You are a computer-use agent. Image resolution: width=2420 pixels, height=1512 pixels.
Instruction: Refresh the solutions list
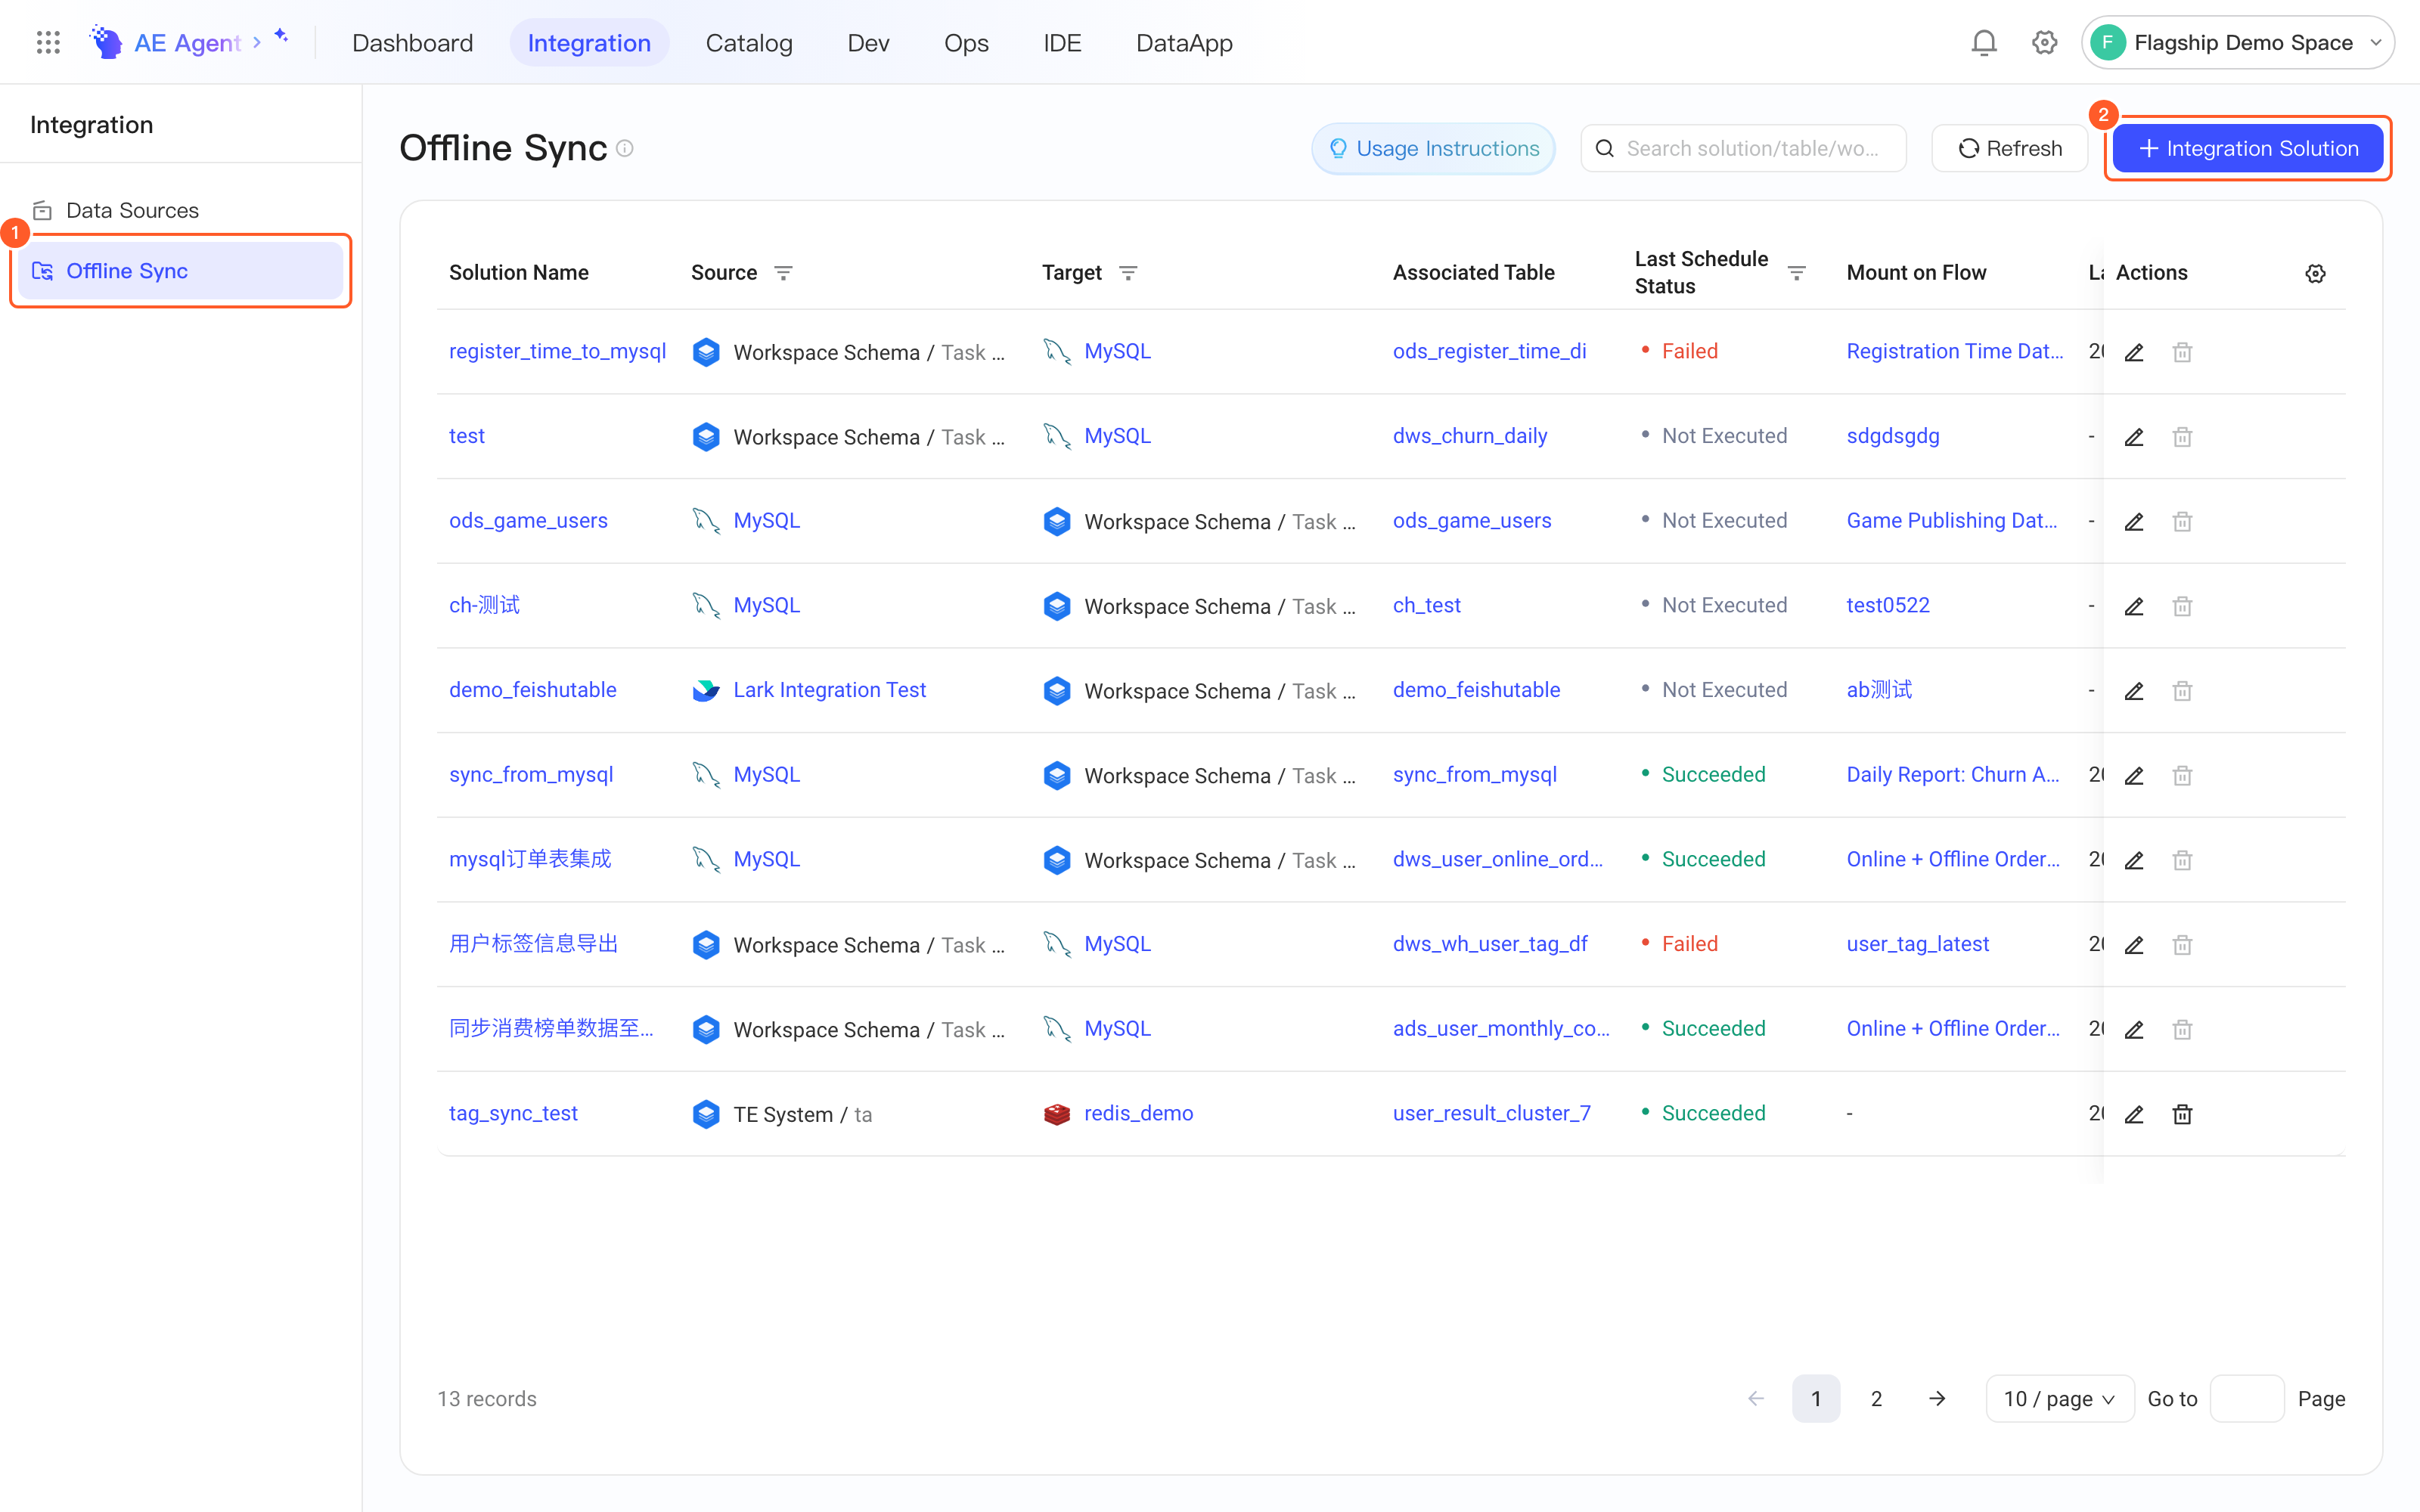2009,148
